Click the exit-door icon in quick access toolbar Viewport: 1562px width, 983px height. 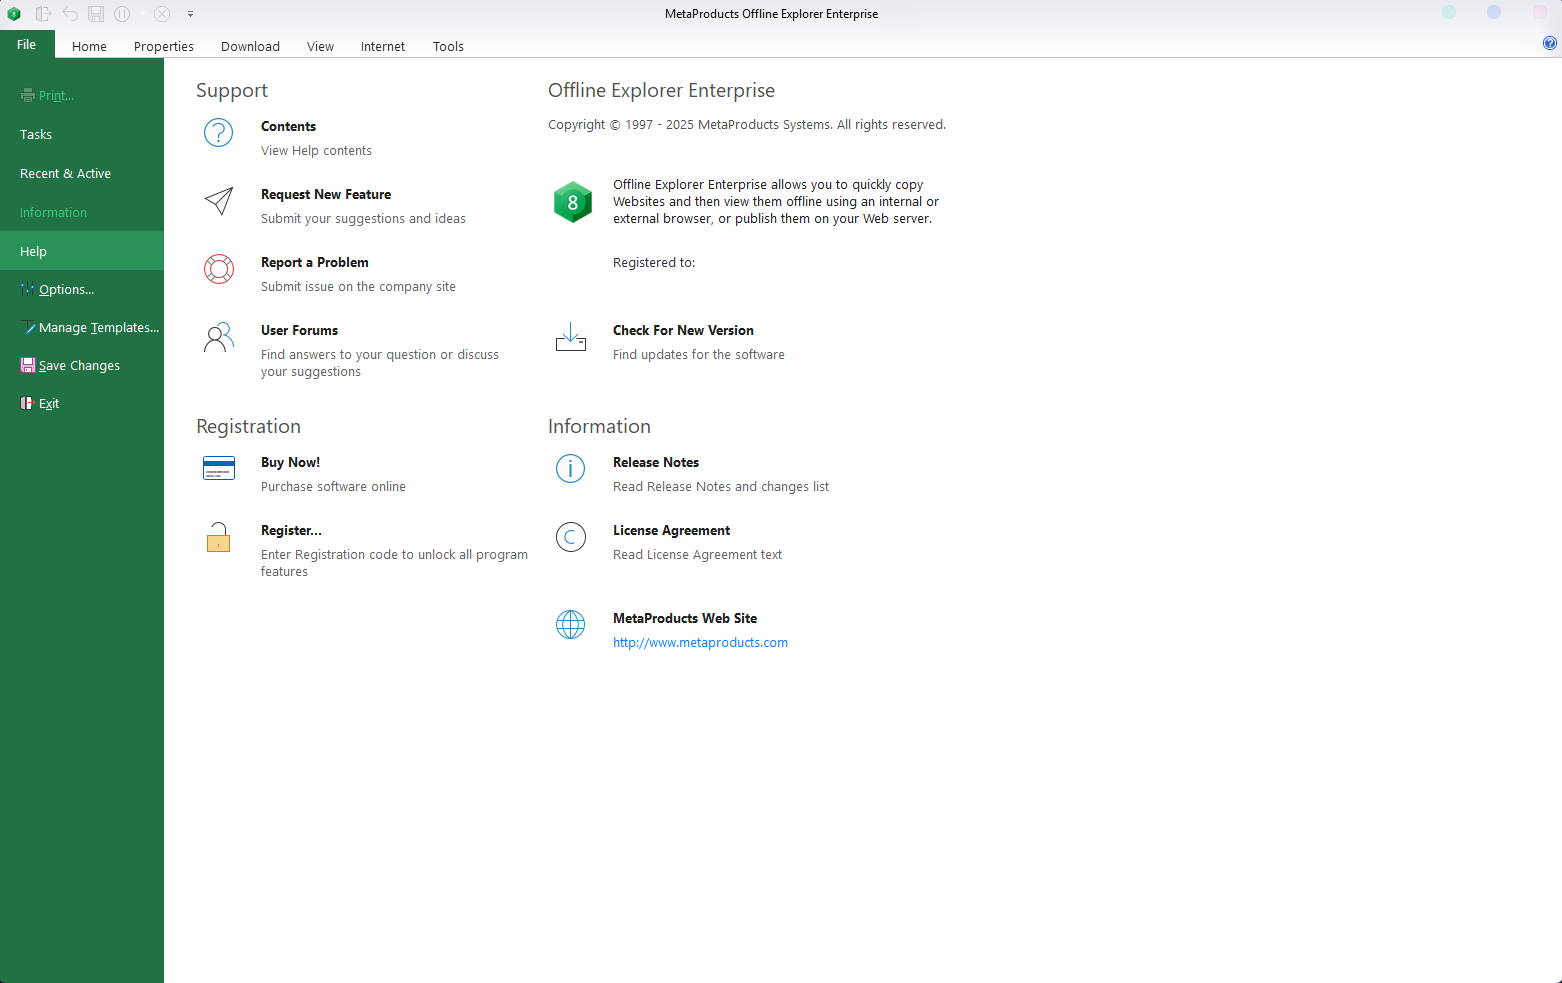[43, 14]
